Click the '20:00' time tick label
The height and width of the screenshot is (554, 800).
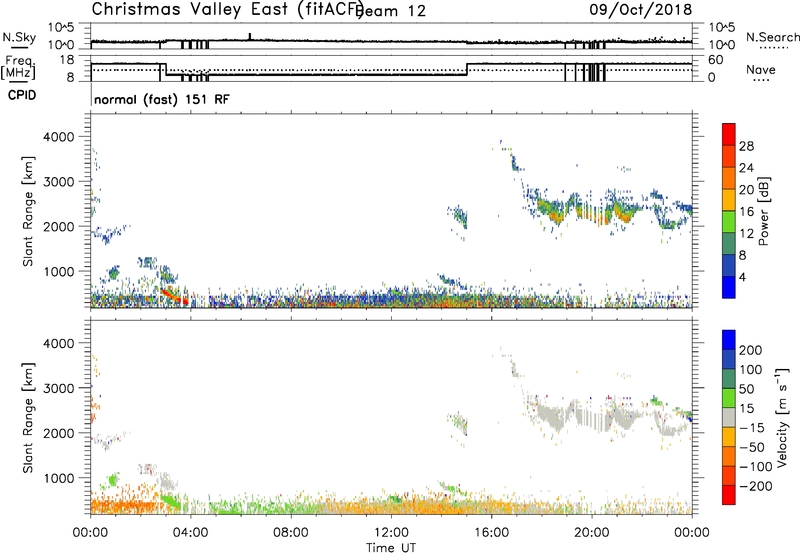[591, 533]
